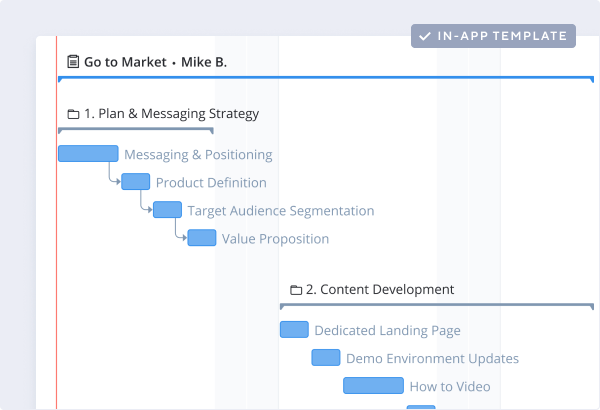Image resolution: width=600 pixels, height=410 pixels.
Task: Click the Go to Market clipboard icon
Action: point(73,62)
